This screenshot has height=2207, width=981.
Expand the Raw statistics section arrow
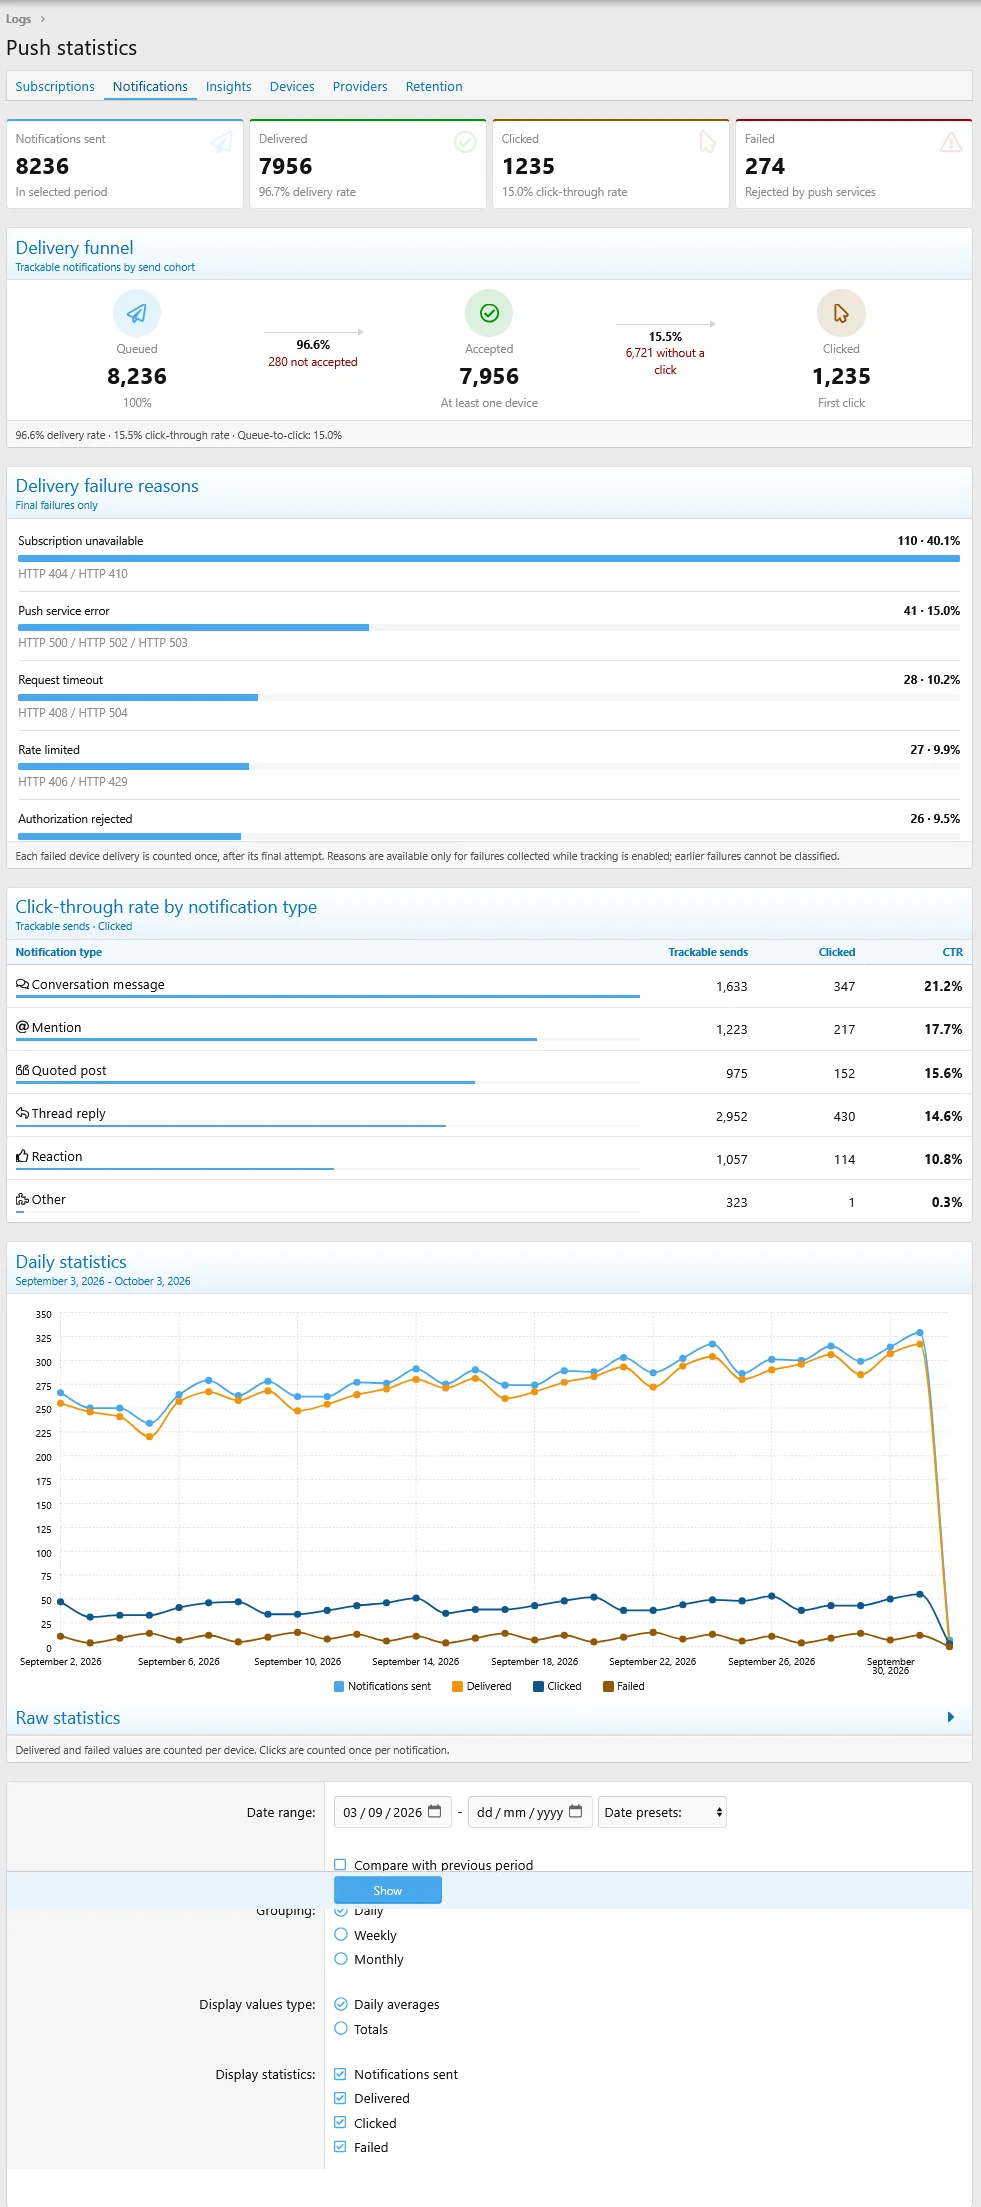coord(951,1717)
